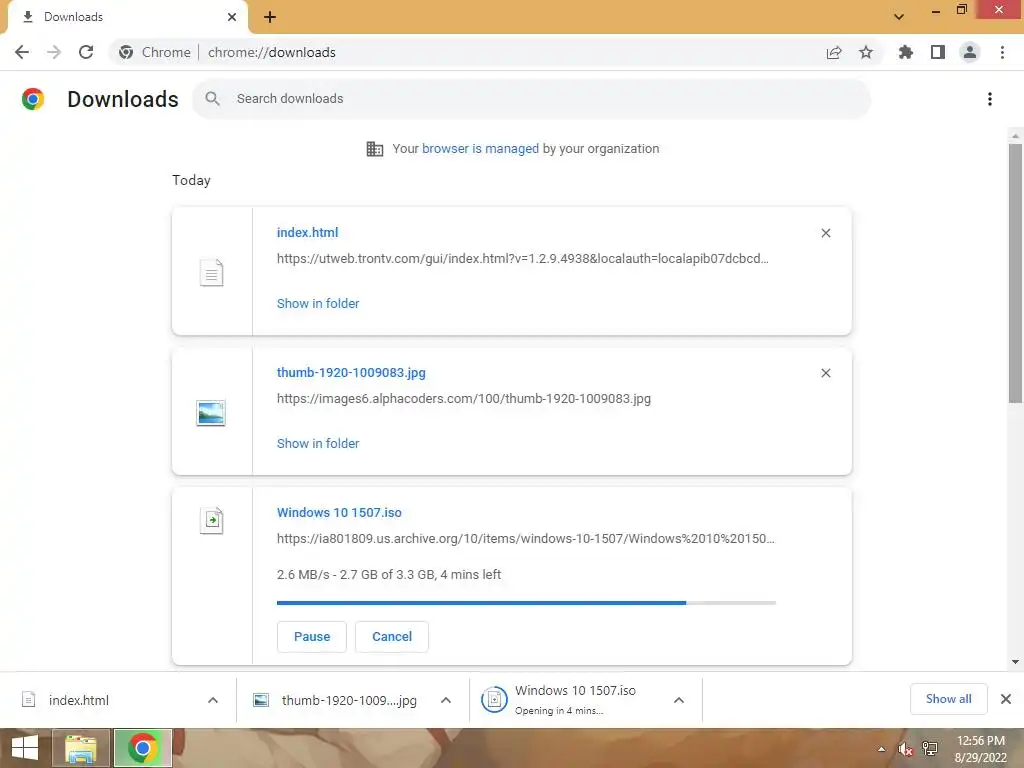
Task: Go back using the browser back arrow
Action: tap(22, 52)
